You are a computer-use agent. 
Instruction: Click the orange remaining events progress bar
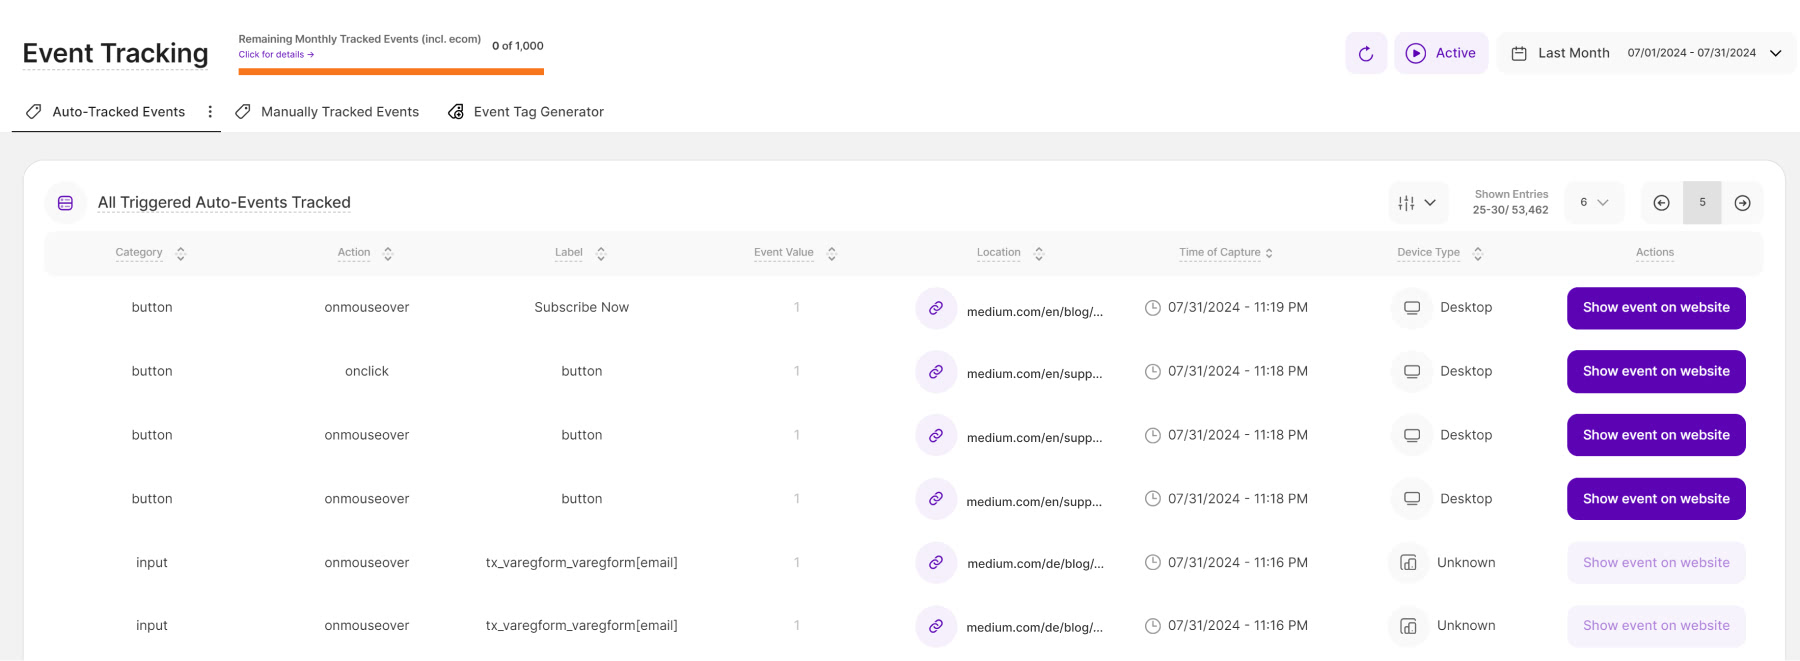(391, 72)
